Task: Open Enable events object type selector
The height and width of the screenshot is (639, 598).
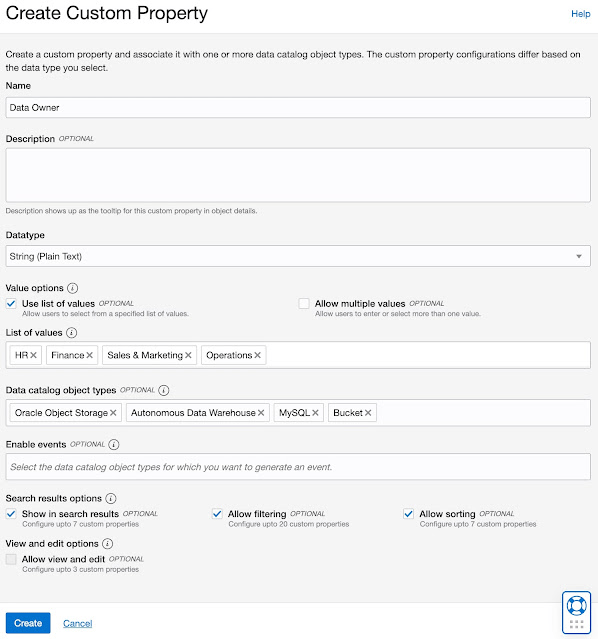Action: (x=298, y=467)
